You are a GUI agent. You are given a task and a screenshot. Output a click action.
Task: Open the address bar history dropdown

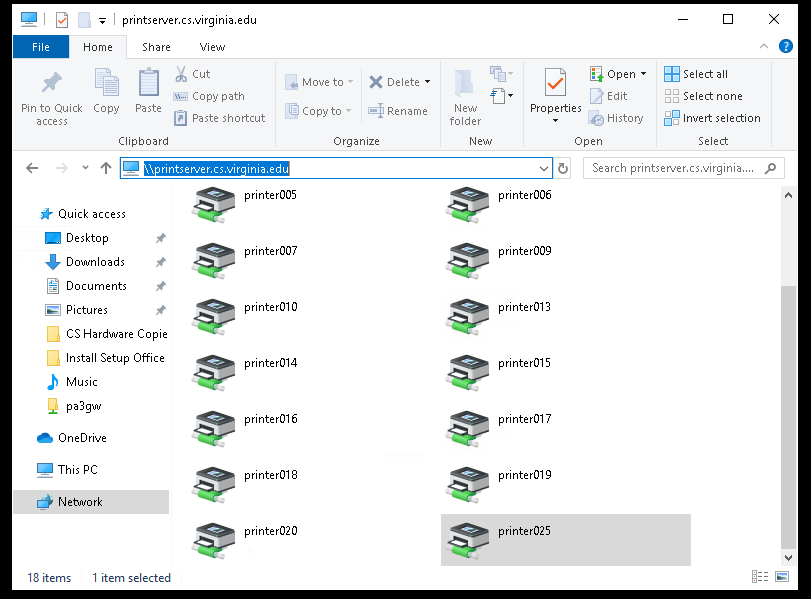544,168
